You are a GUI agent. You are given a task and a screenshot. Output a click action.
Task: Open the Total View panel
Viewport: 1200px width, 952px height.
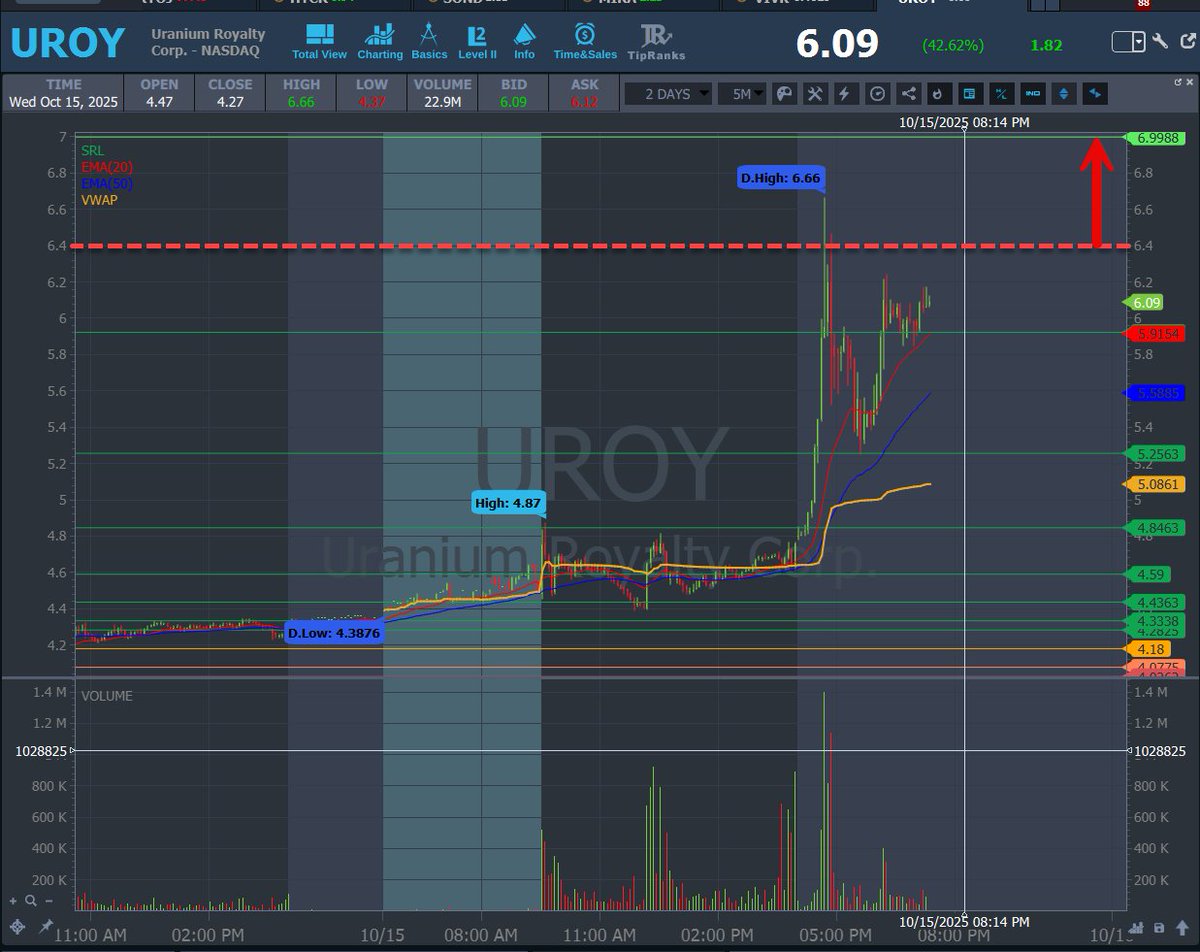click(319, 42)
